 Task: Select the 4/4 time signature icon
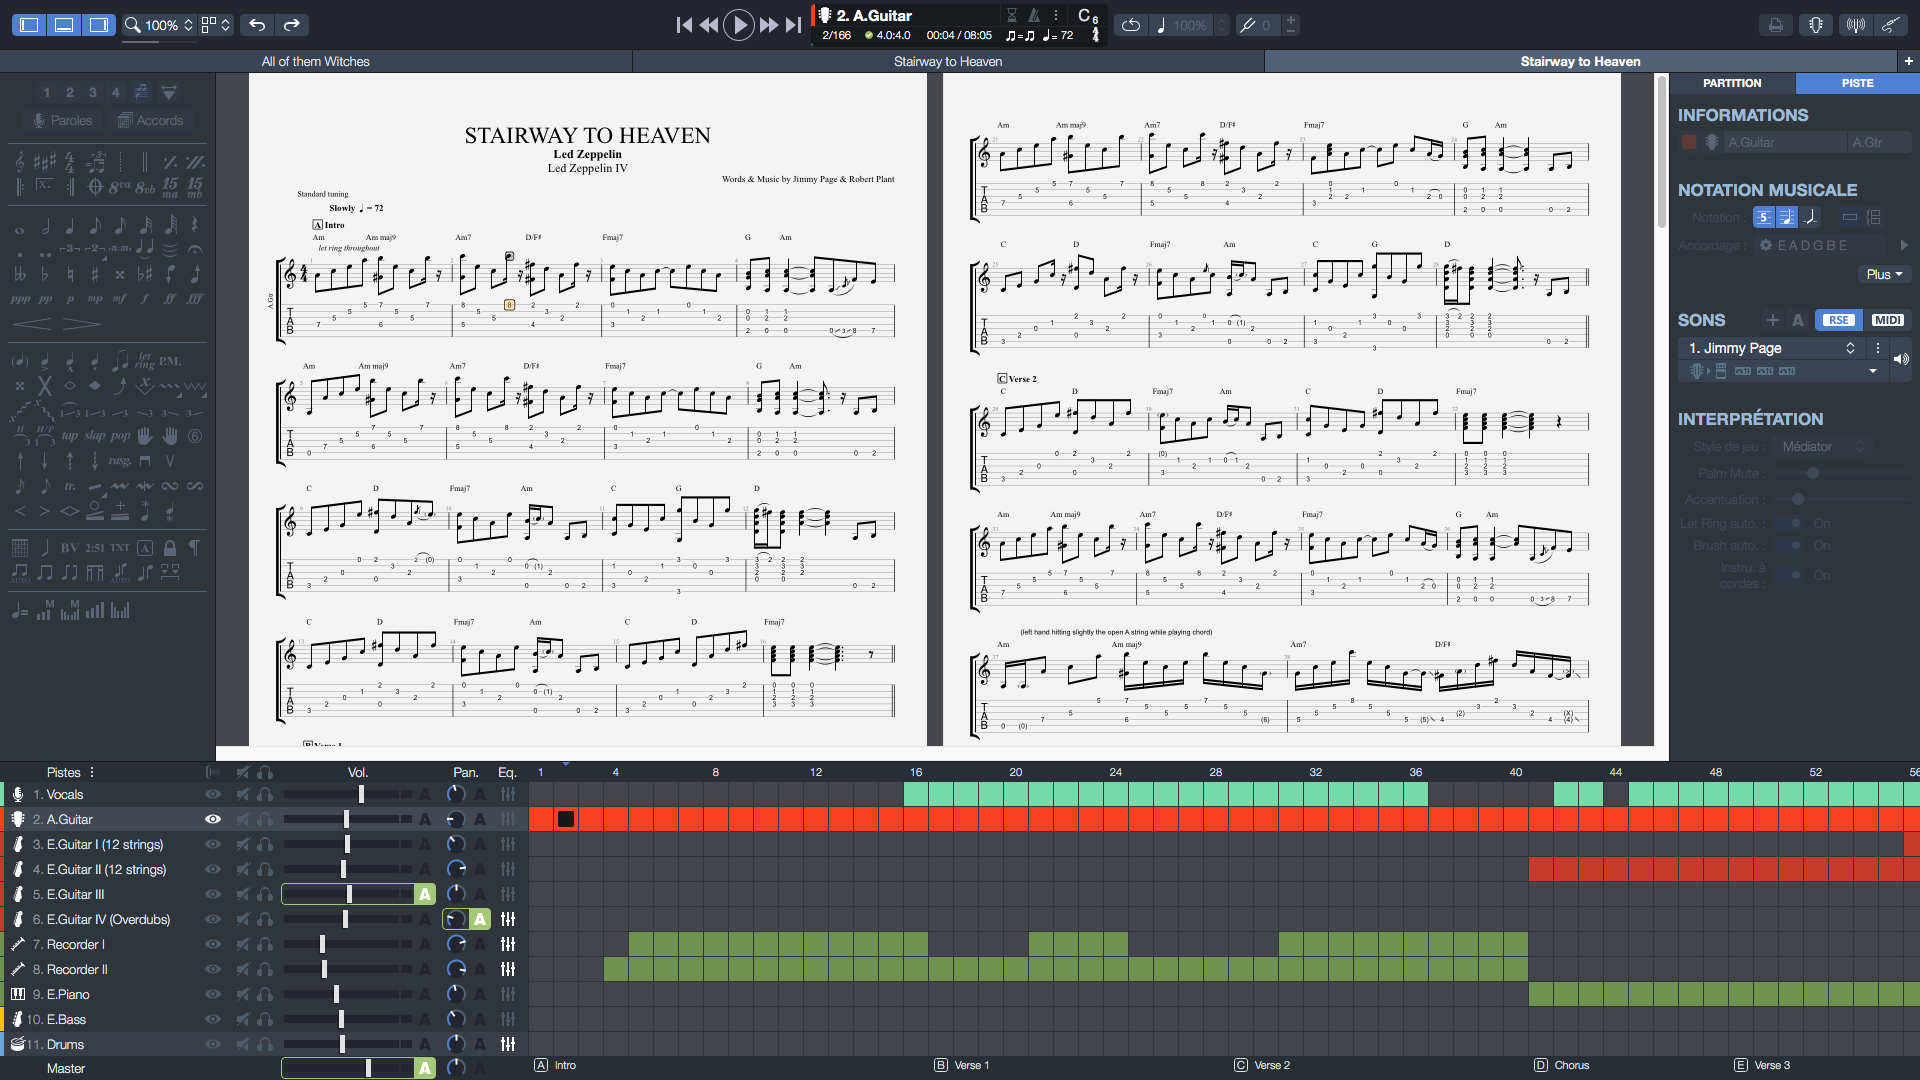point(69,163)
